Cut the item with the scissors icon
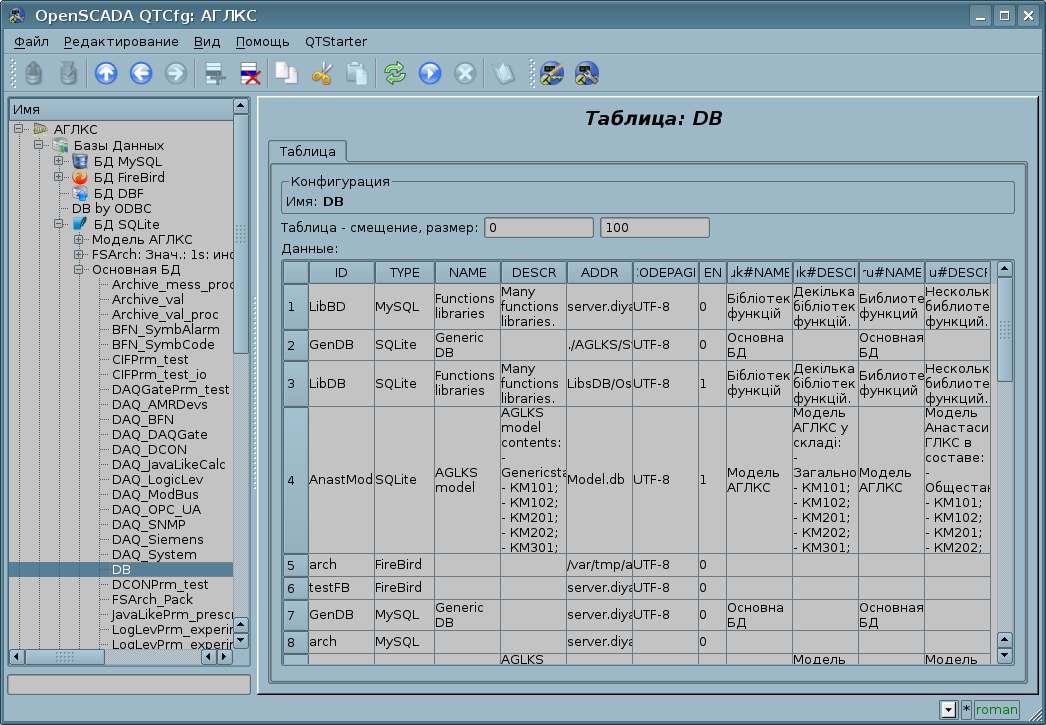 (x=322, y=73)
